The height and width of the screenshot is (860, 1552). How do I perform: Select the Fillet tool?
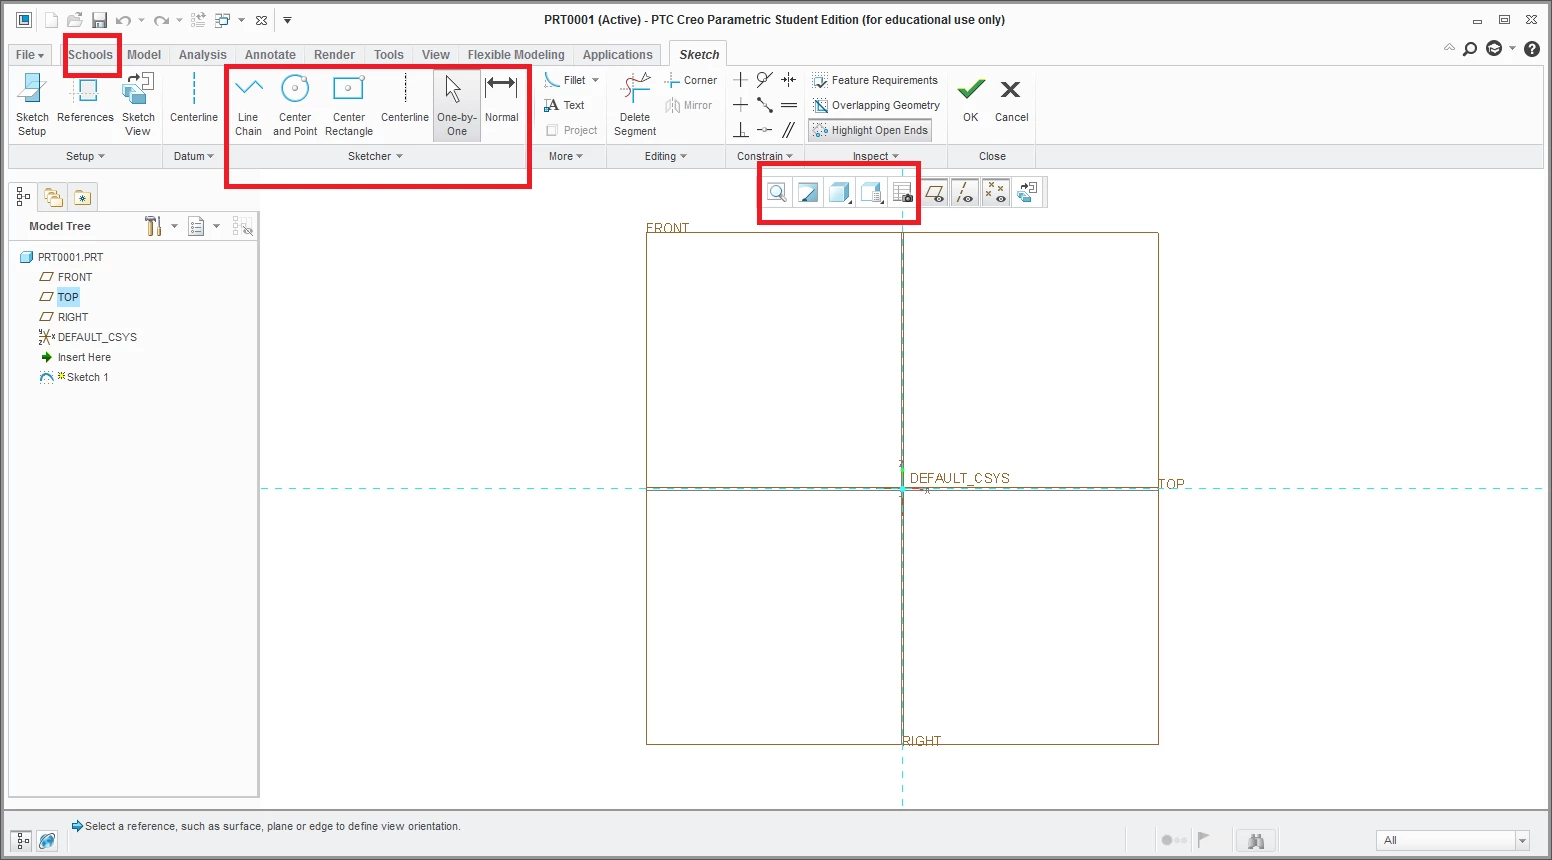point(566,80)
